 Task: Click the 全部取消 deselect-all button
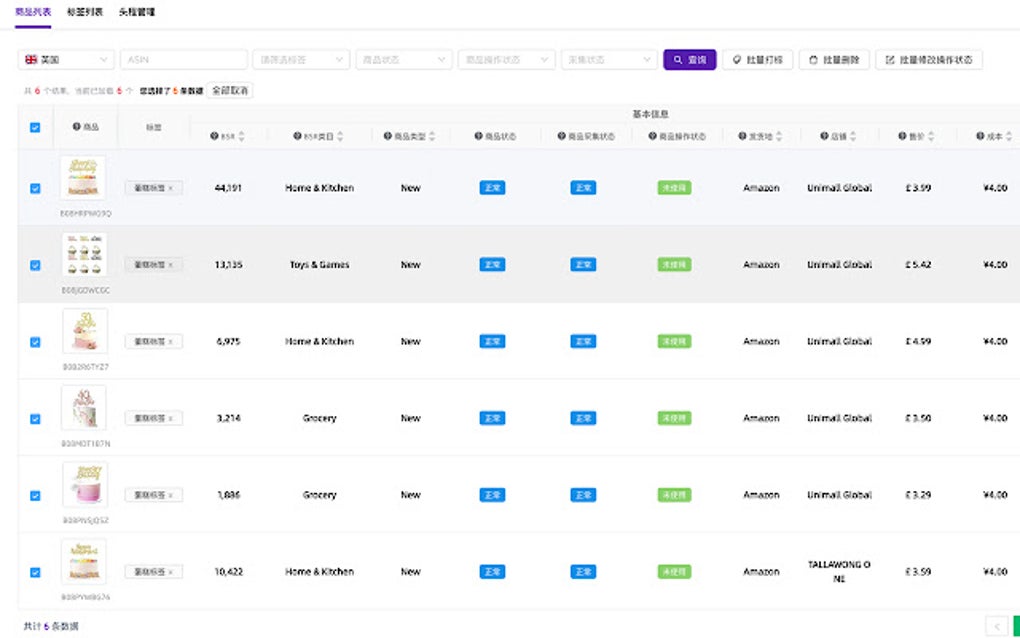pyautogui.click(x=230, y=90)
